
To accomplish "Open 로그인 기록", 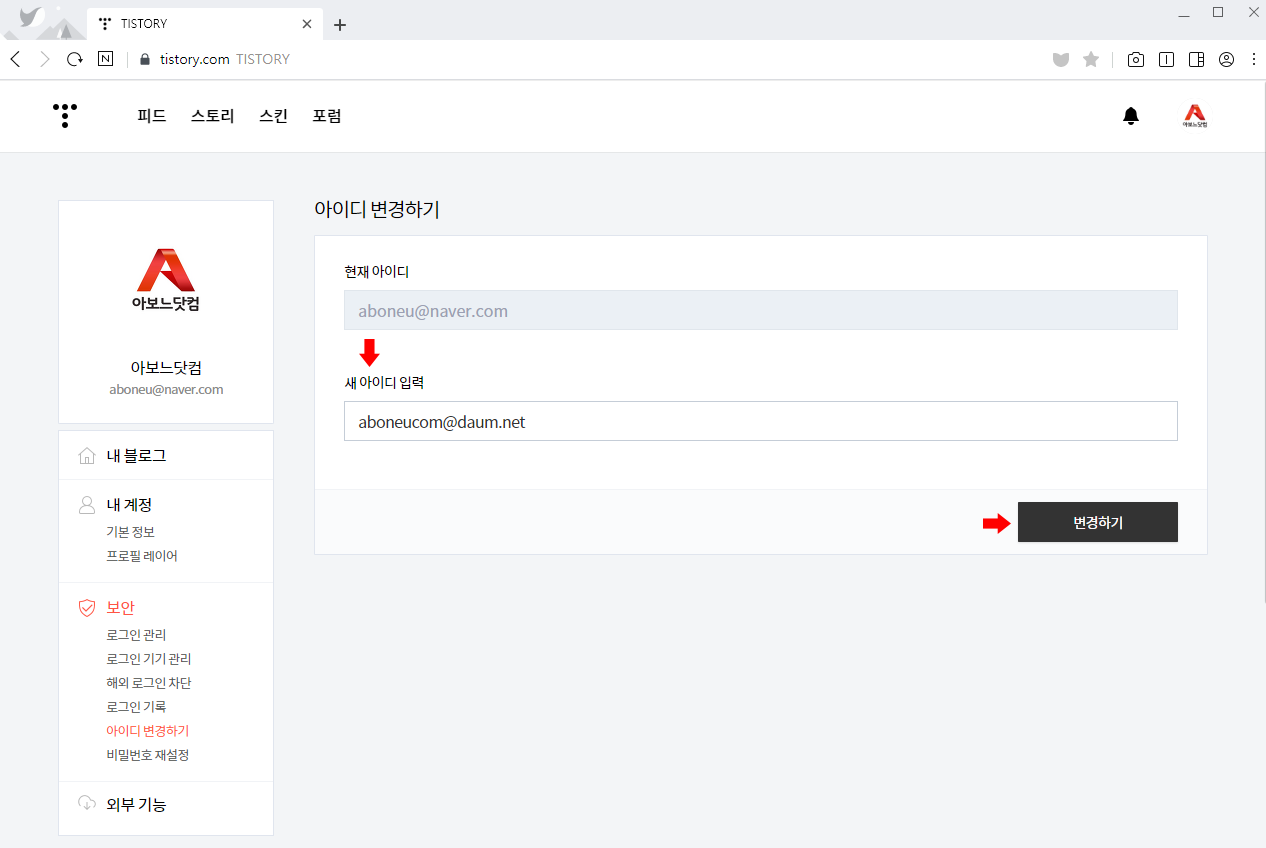I will click(x=136, y=707).
